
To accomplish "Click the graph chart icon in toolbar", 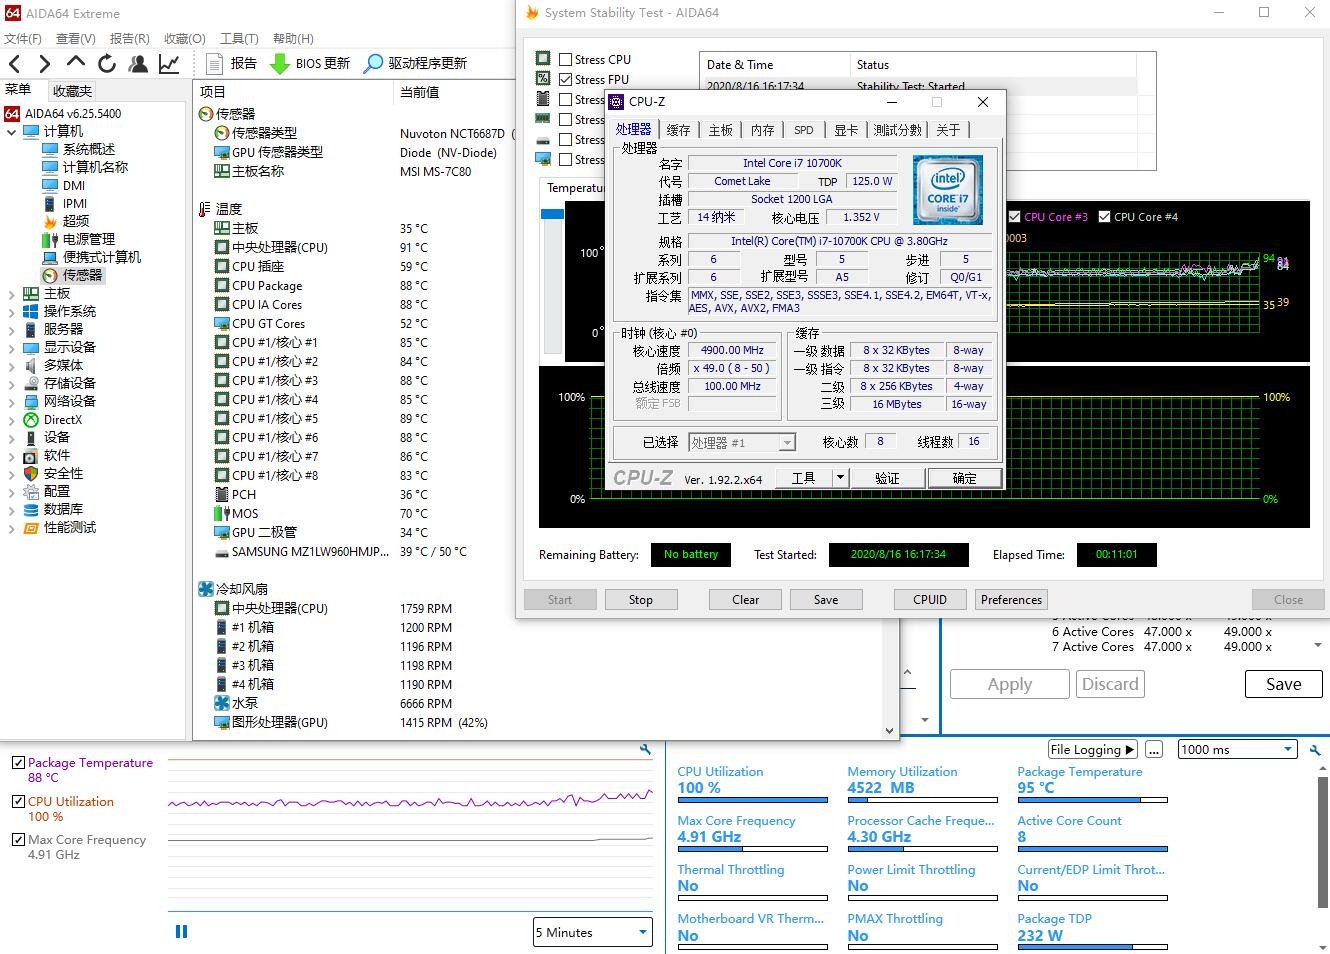I will coord(169,64).
